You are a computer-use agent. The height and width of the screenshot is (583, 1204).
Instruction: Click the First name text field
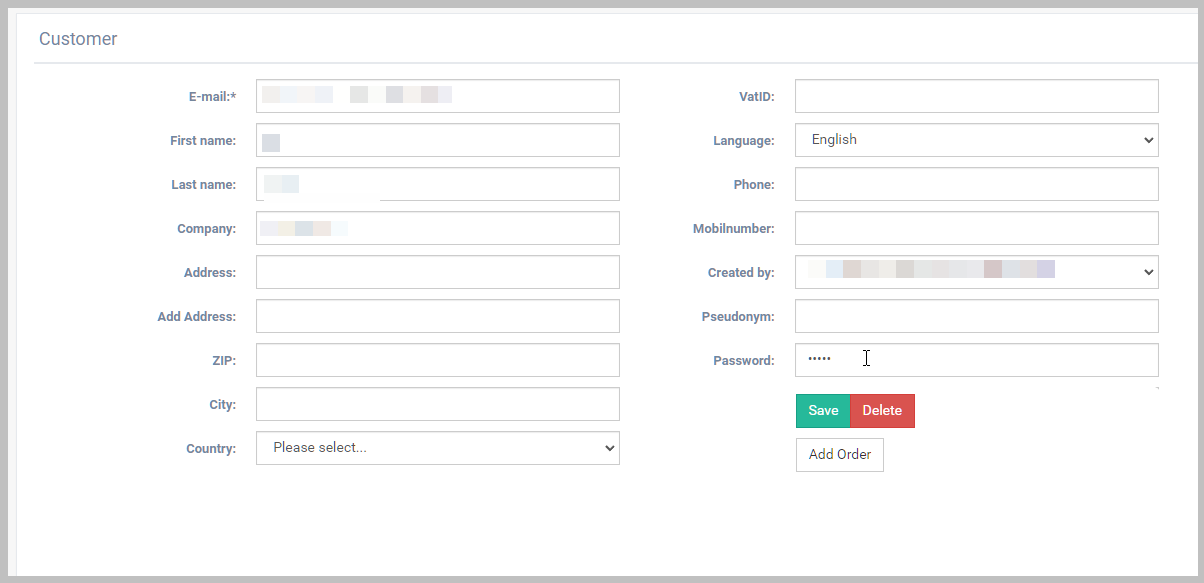[x=437, y=140]
